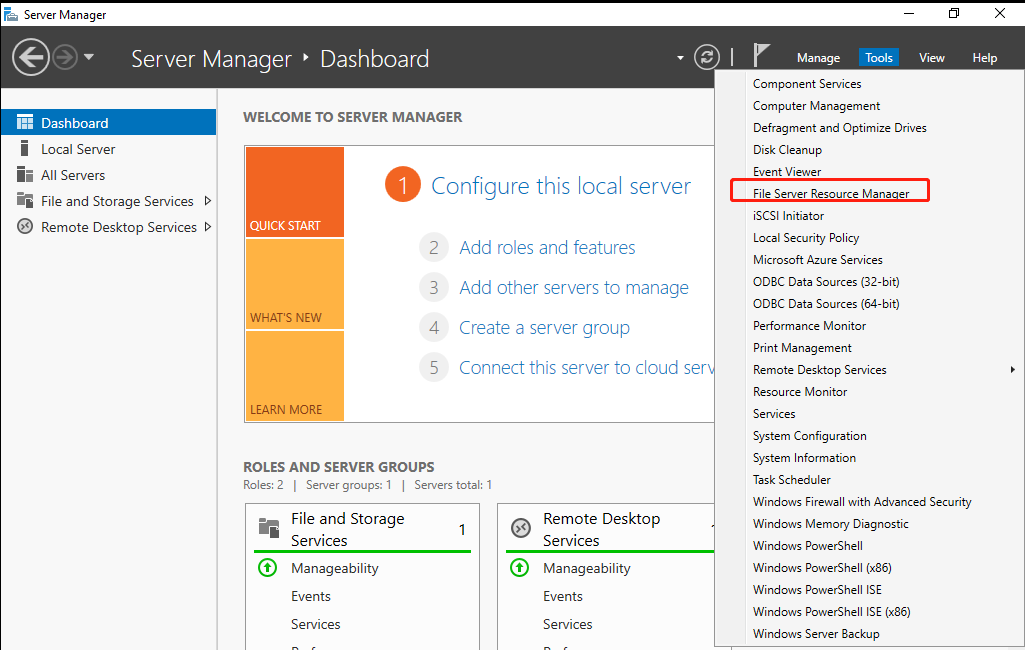Expand Remote Desktop Services submenu in Tools
Image resolution: width=1025 pixels, height=650 pixels.
(1012, 370)
